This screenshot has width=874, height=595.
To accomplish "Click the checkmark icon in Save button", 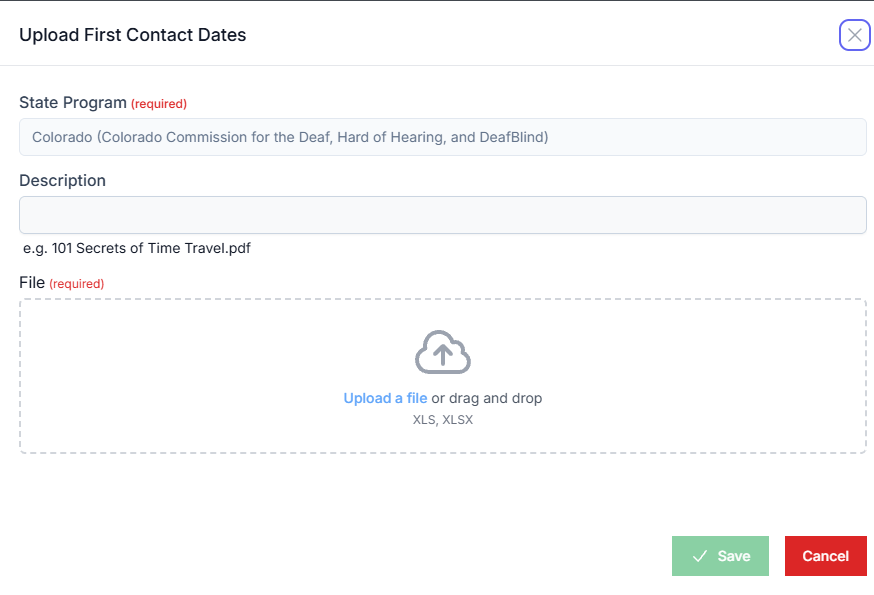I will click(x=700, y=556).
